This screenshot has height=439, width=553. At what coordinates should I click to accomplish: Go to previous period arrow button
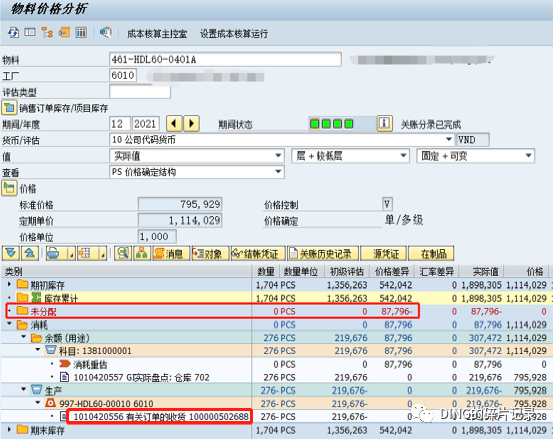[x=174, y=123]
